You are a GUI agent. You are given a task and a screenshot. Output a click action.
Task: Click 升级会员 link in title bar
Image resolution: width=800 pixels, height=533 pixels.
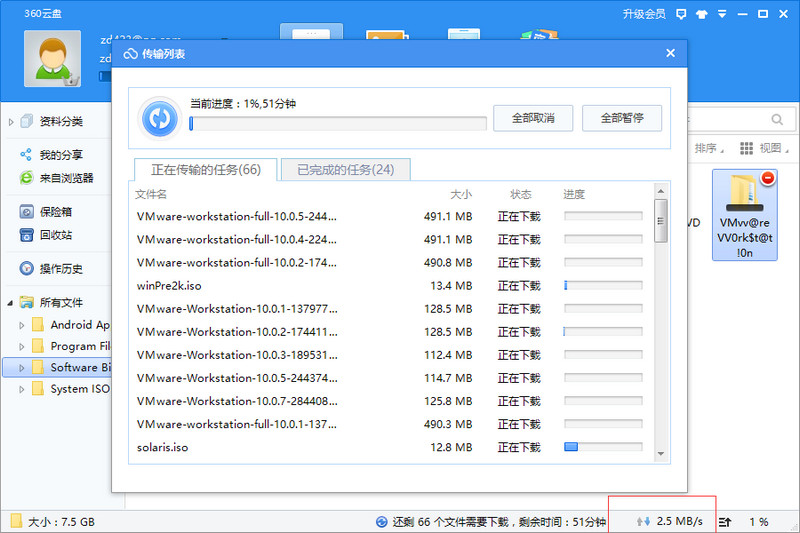click(x=644, y=14)
